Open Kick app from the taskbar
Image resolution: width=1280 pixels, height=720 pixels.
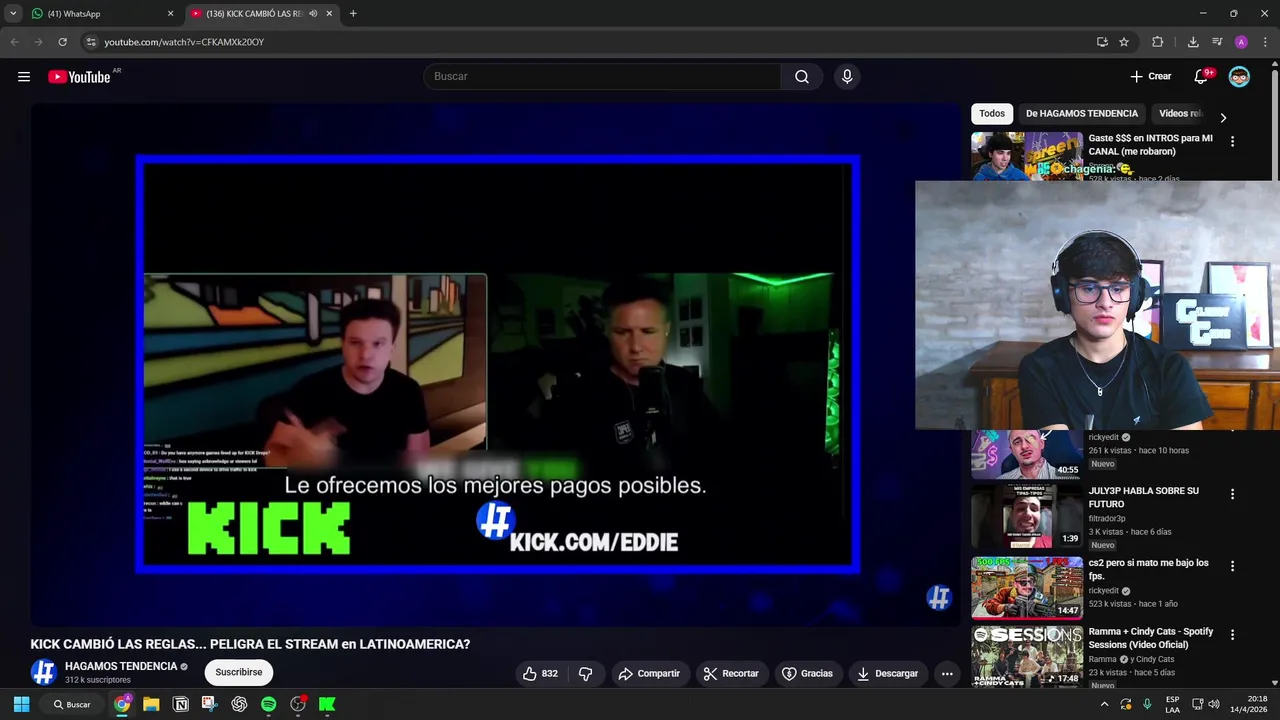pyautogui.click(x=327, y=704)
